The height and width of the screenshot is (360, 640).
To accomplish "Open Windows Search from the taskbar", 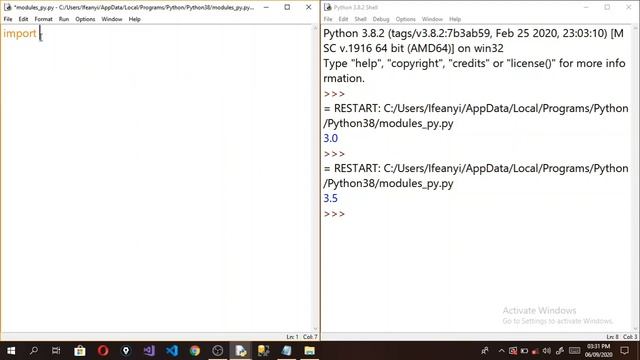I will pos(34,351).
